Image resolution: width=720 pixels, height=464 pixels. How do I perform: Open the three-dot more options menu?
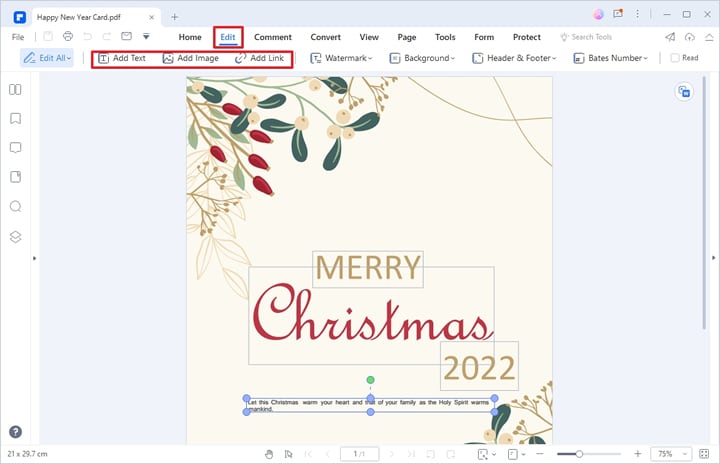click(637, 14)
